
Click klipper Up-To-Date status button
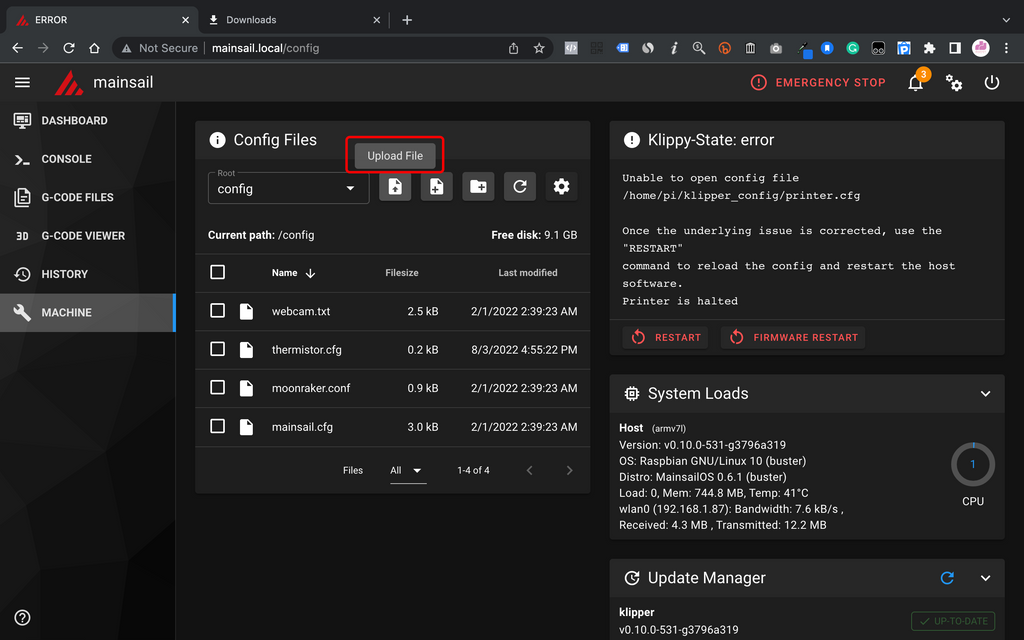tap(953, 621)
